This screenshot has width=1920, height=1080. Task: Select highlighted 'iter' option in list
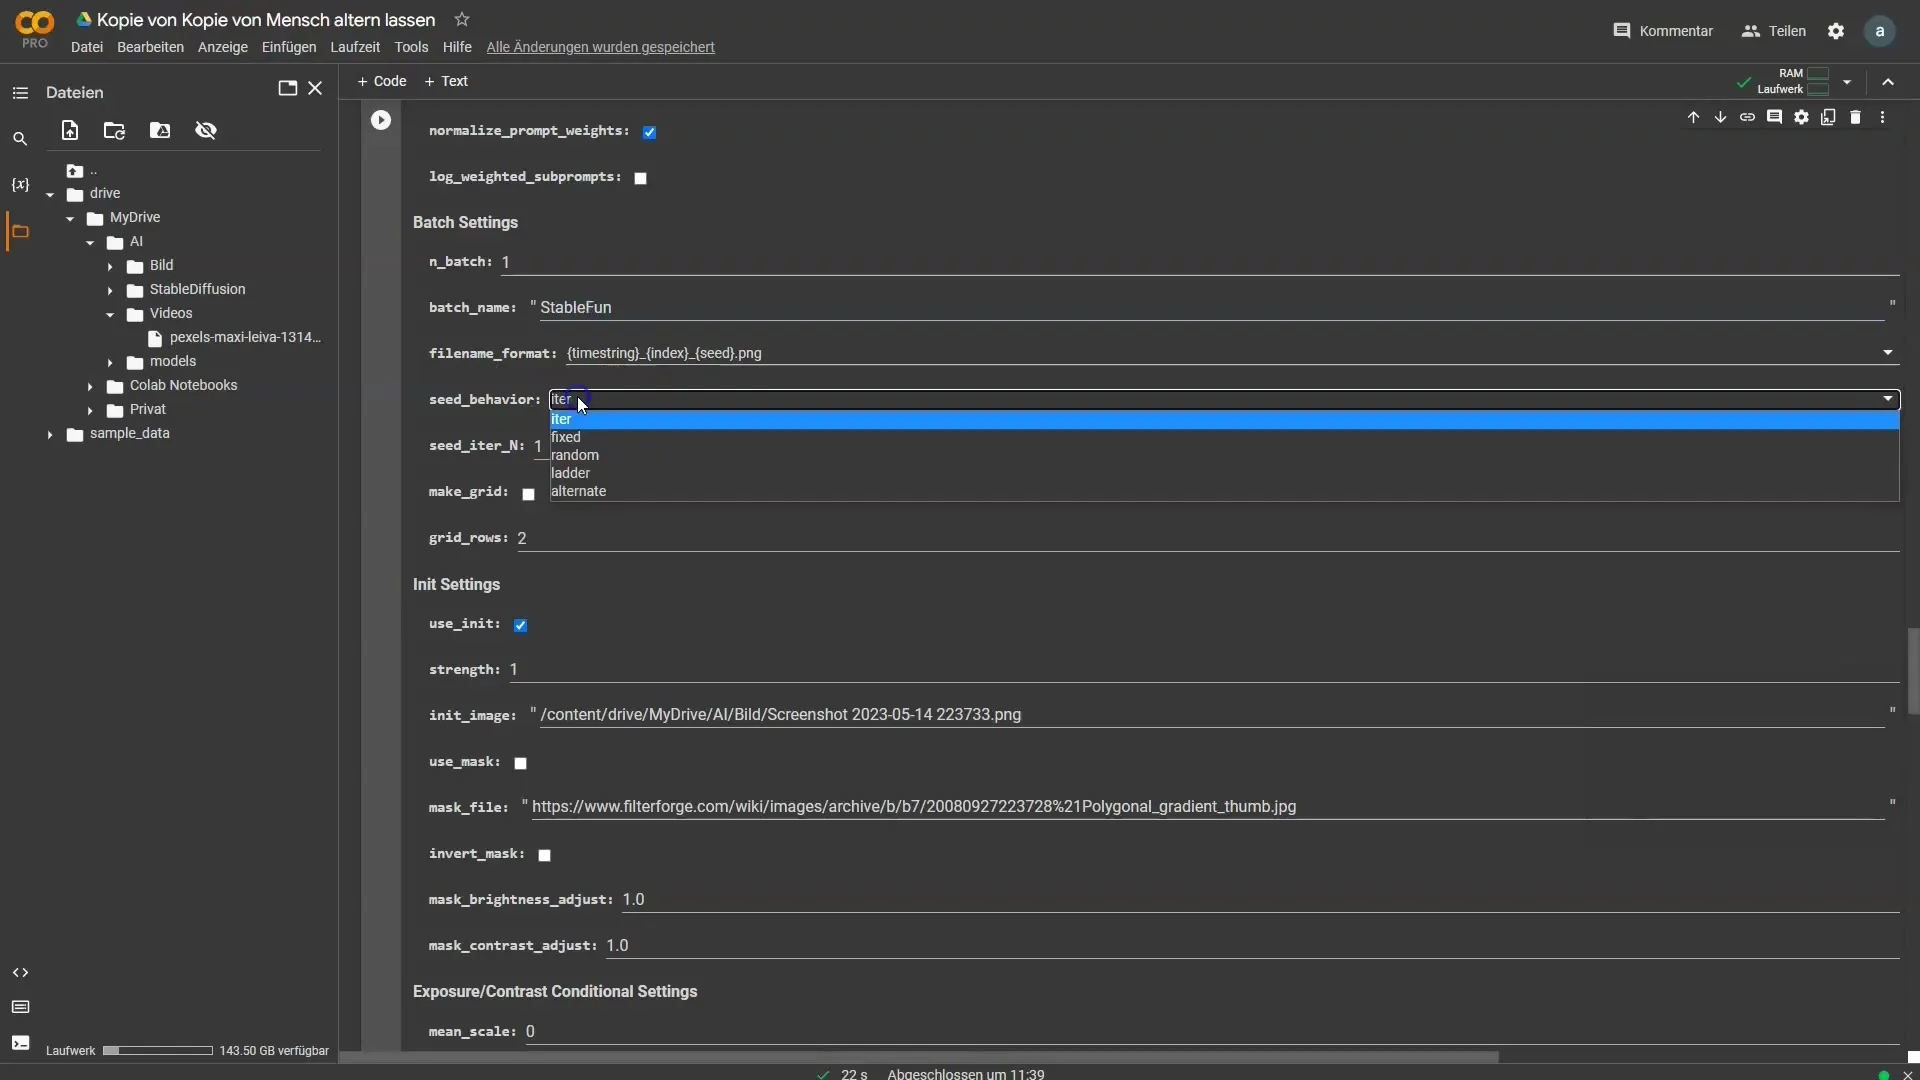[1224, 419]
